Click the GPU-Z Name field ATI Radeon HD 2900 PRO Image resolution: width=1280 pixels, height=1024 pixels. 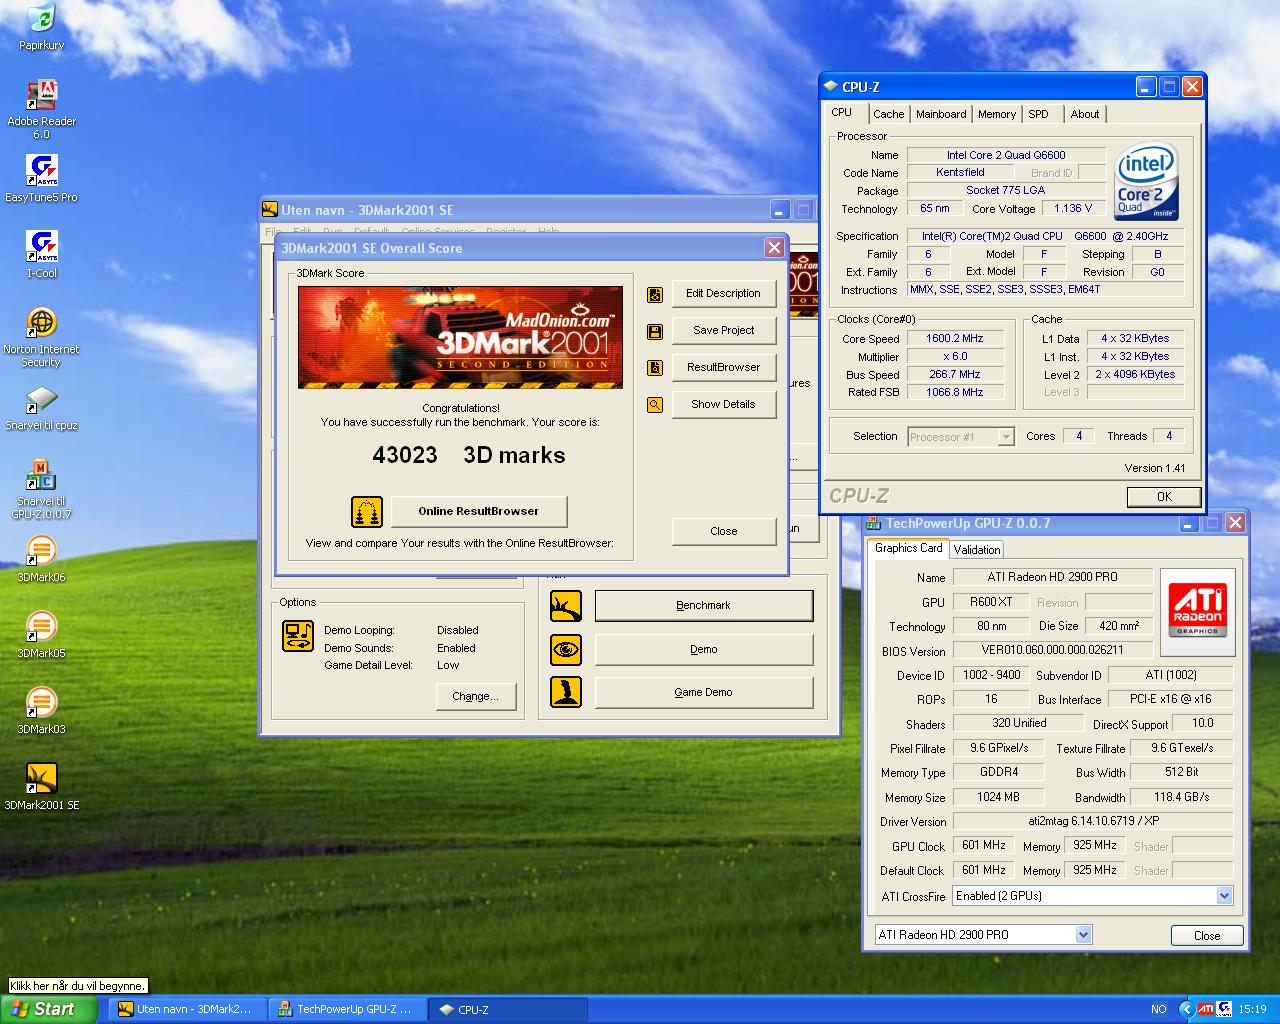click(x=1053, y=577)
